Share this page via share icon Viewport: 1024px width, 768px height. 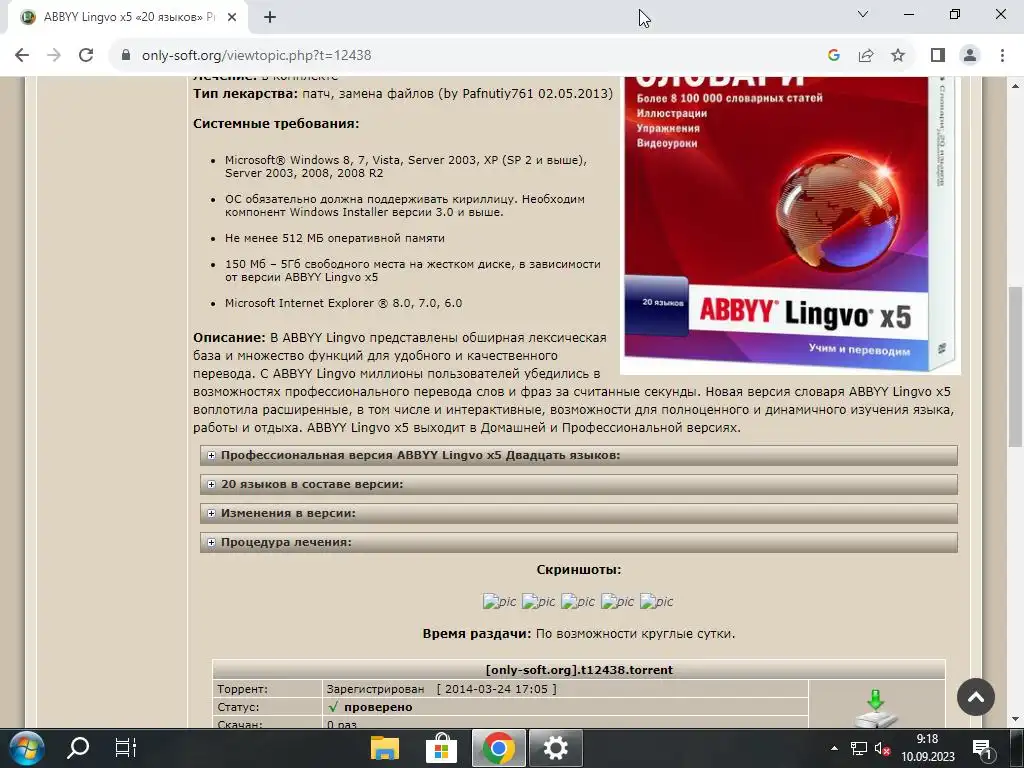[x=866, y=56]
